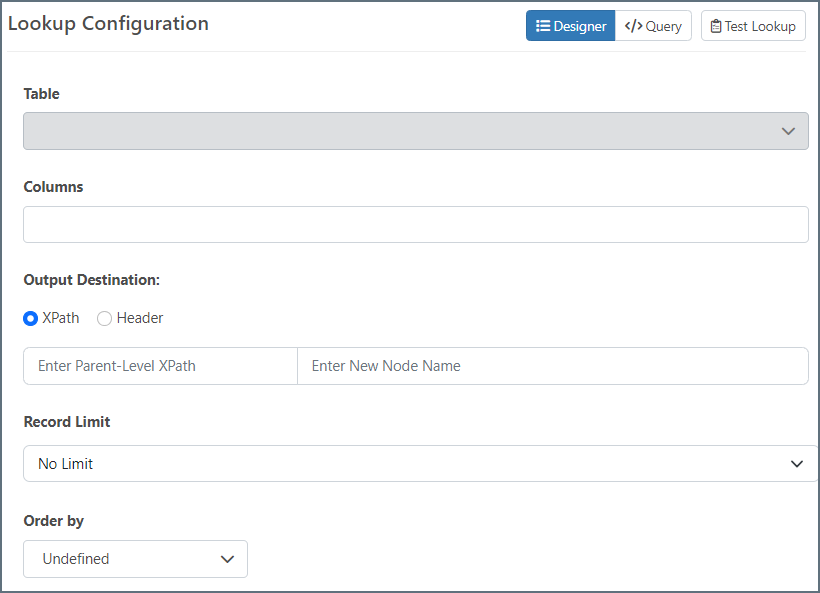Click the Record Limit chevron arrow

pyautogui.click(x=797, y=464)
